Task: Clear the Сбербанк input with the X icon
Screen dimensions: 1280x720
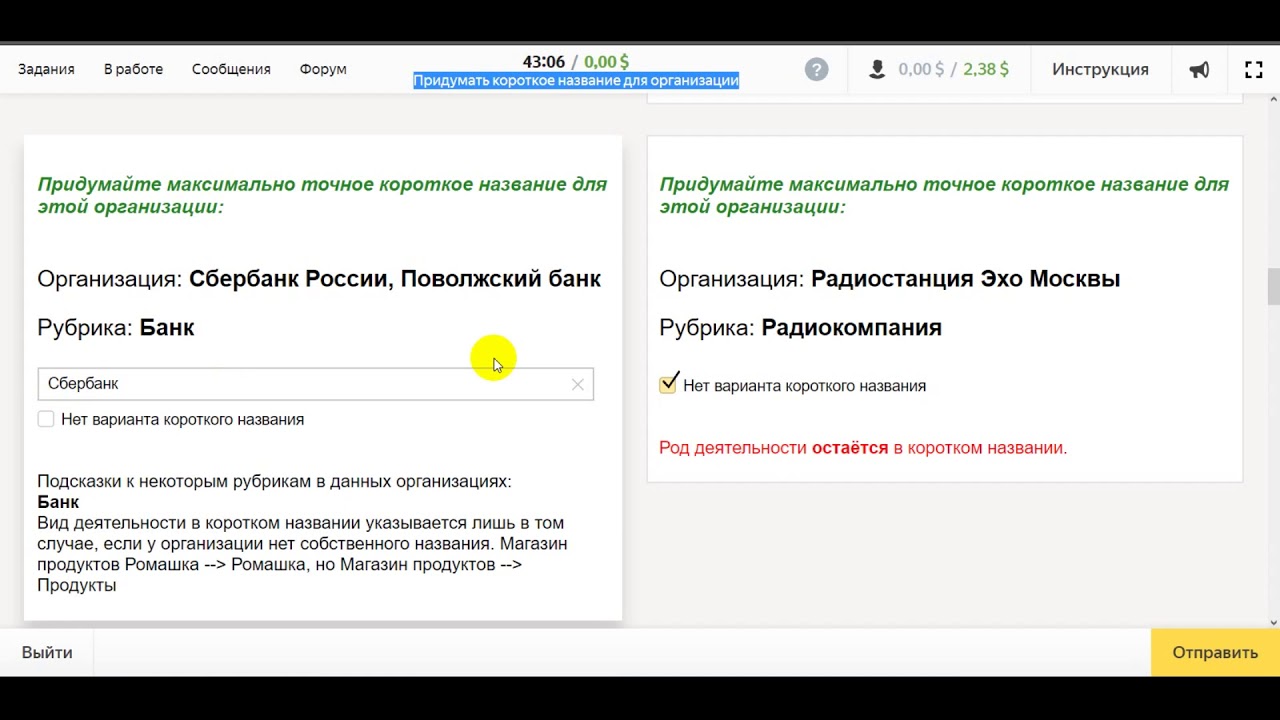Action: (578, 384)
